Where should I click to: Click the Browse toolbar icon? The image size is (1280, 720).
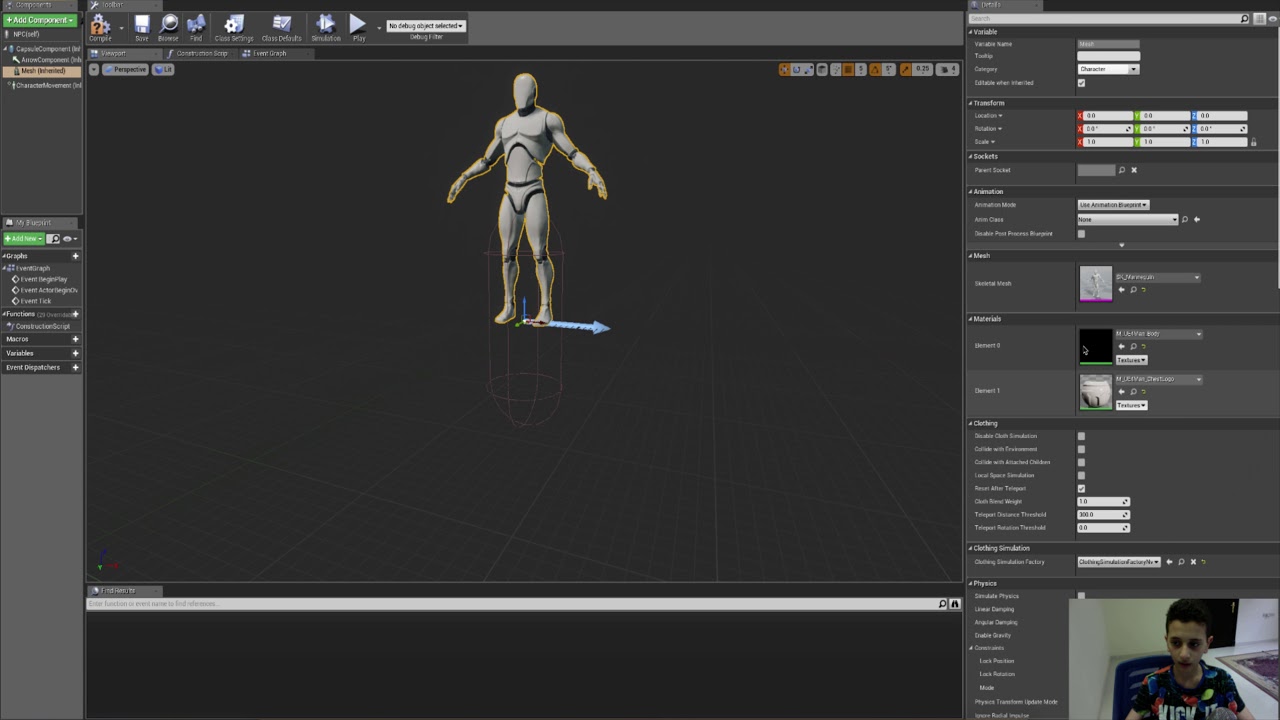pyautogui.click(x=168, y=27)
